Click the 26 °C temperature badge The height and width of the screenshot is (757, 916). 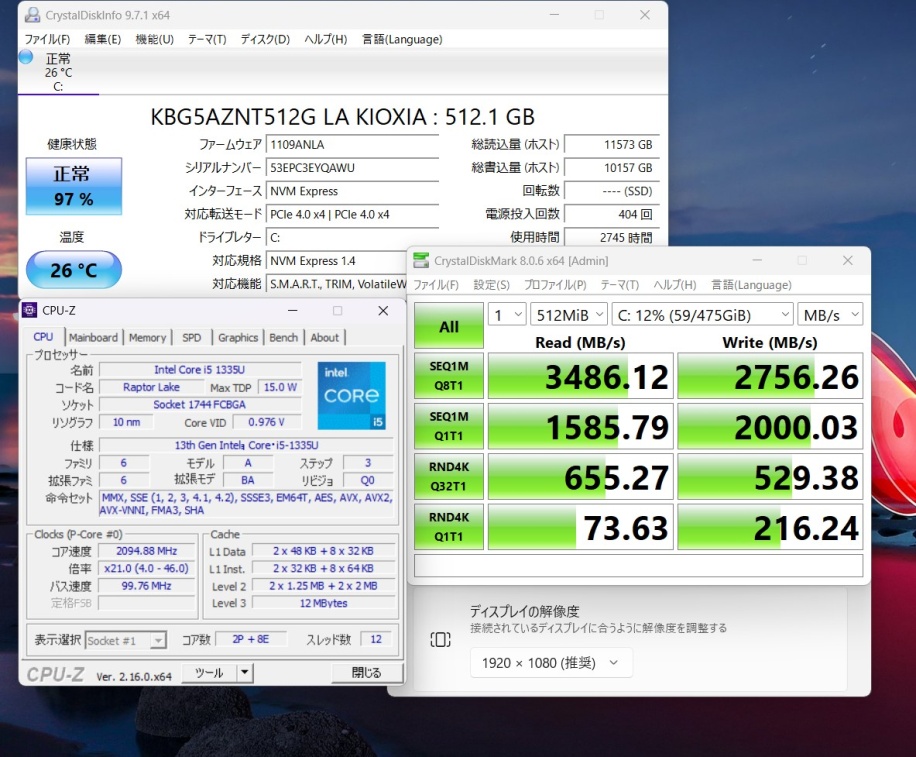coord(73,270)
